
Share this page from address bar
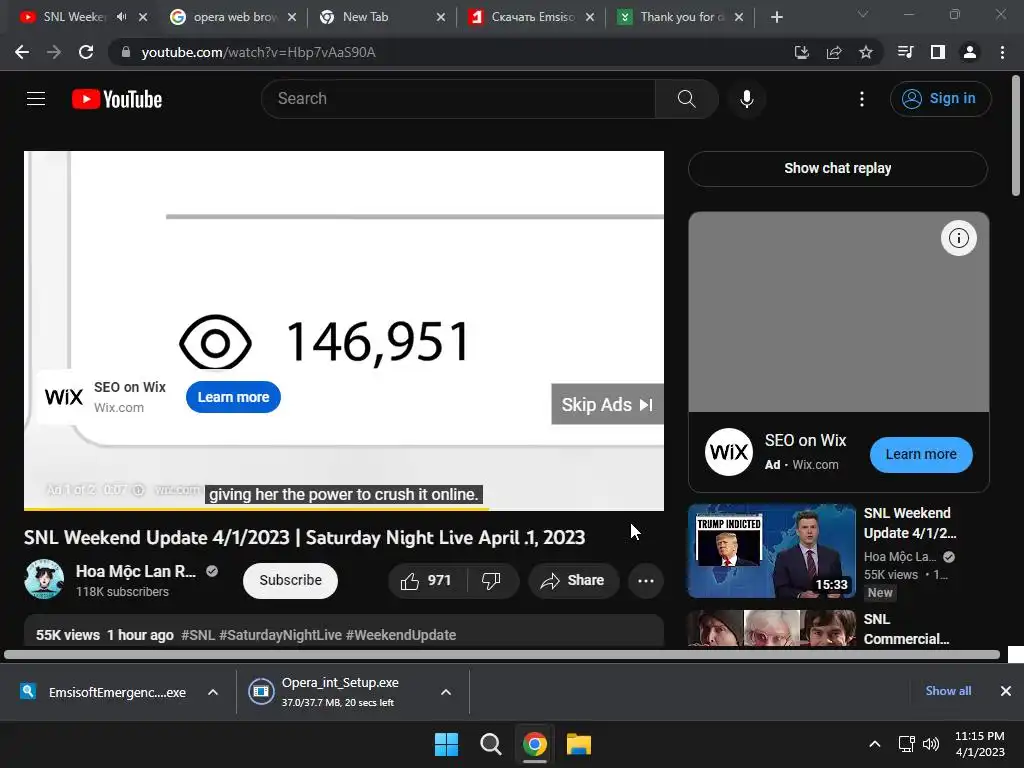(x=834, y=52)
